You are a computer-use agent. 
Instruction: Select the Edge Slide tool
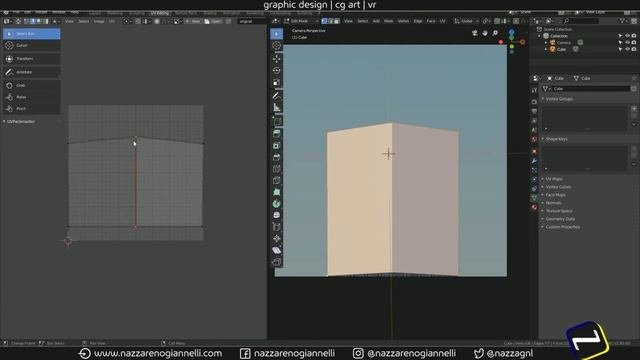pyautogui.click(x=277, y=227)
